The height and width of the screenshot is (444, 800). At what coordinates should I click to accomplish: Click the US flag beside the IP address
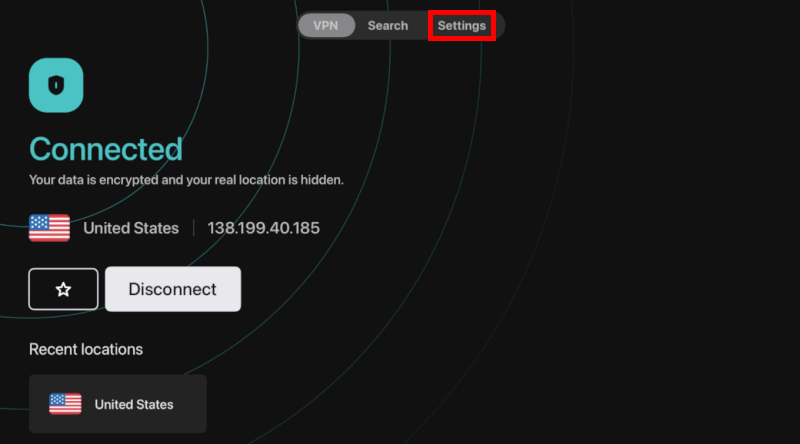click(49, 228)
